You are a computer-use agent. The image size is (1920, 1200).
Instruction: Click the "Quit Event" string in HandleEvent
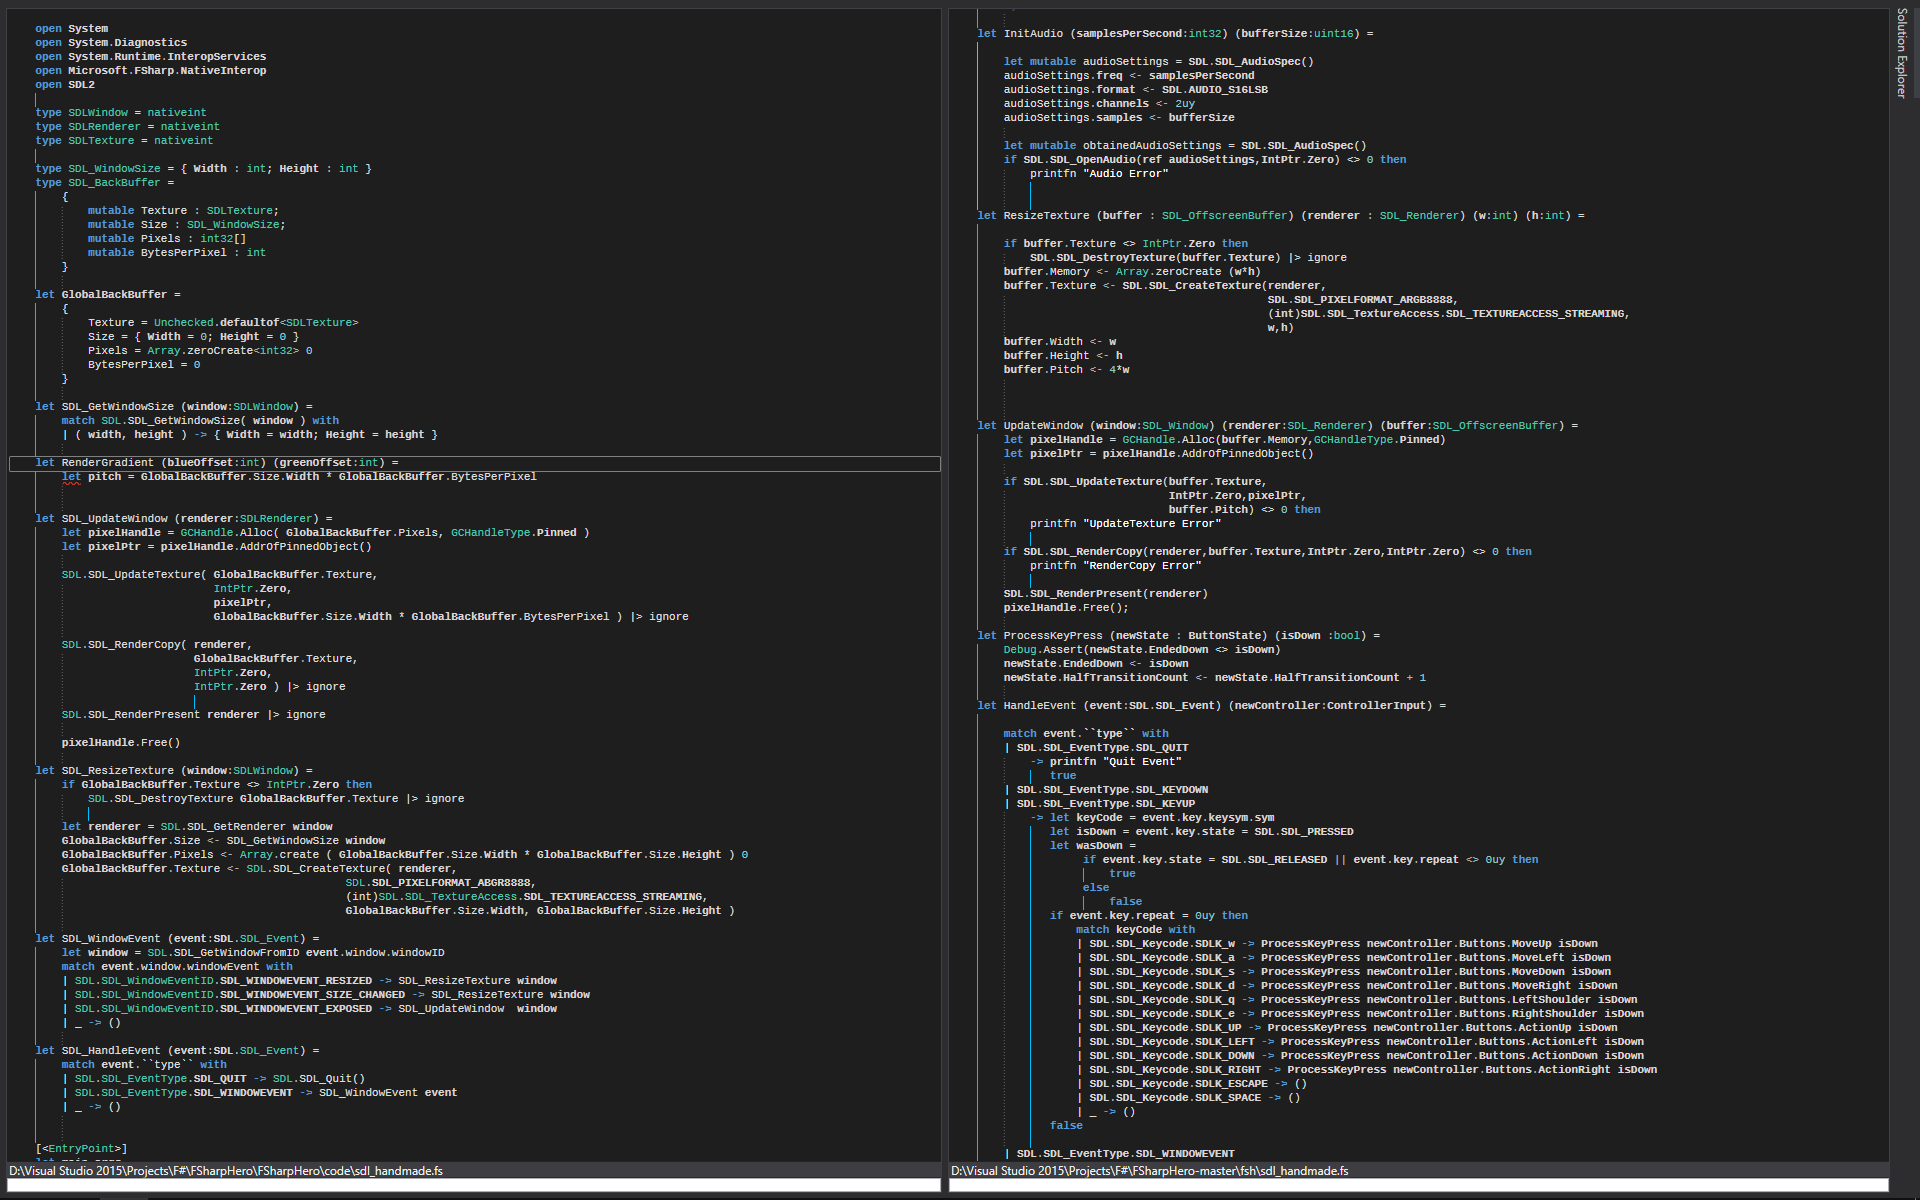coord(1141,762)
